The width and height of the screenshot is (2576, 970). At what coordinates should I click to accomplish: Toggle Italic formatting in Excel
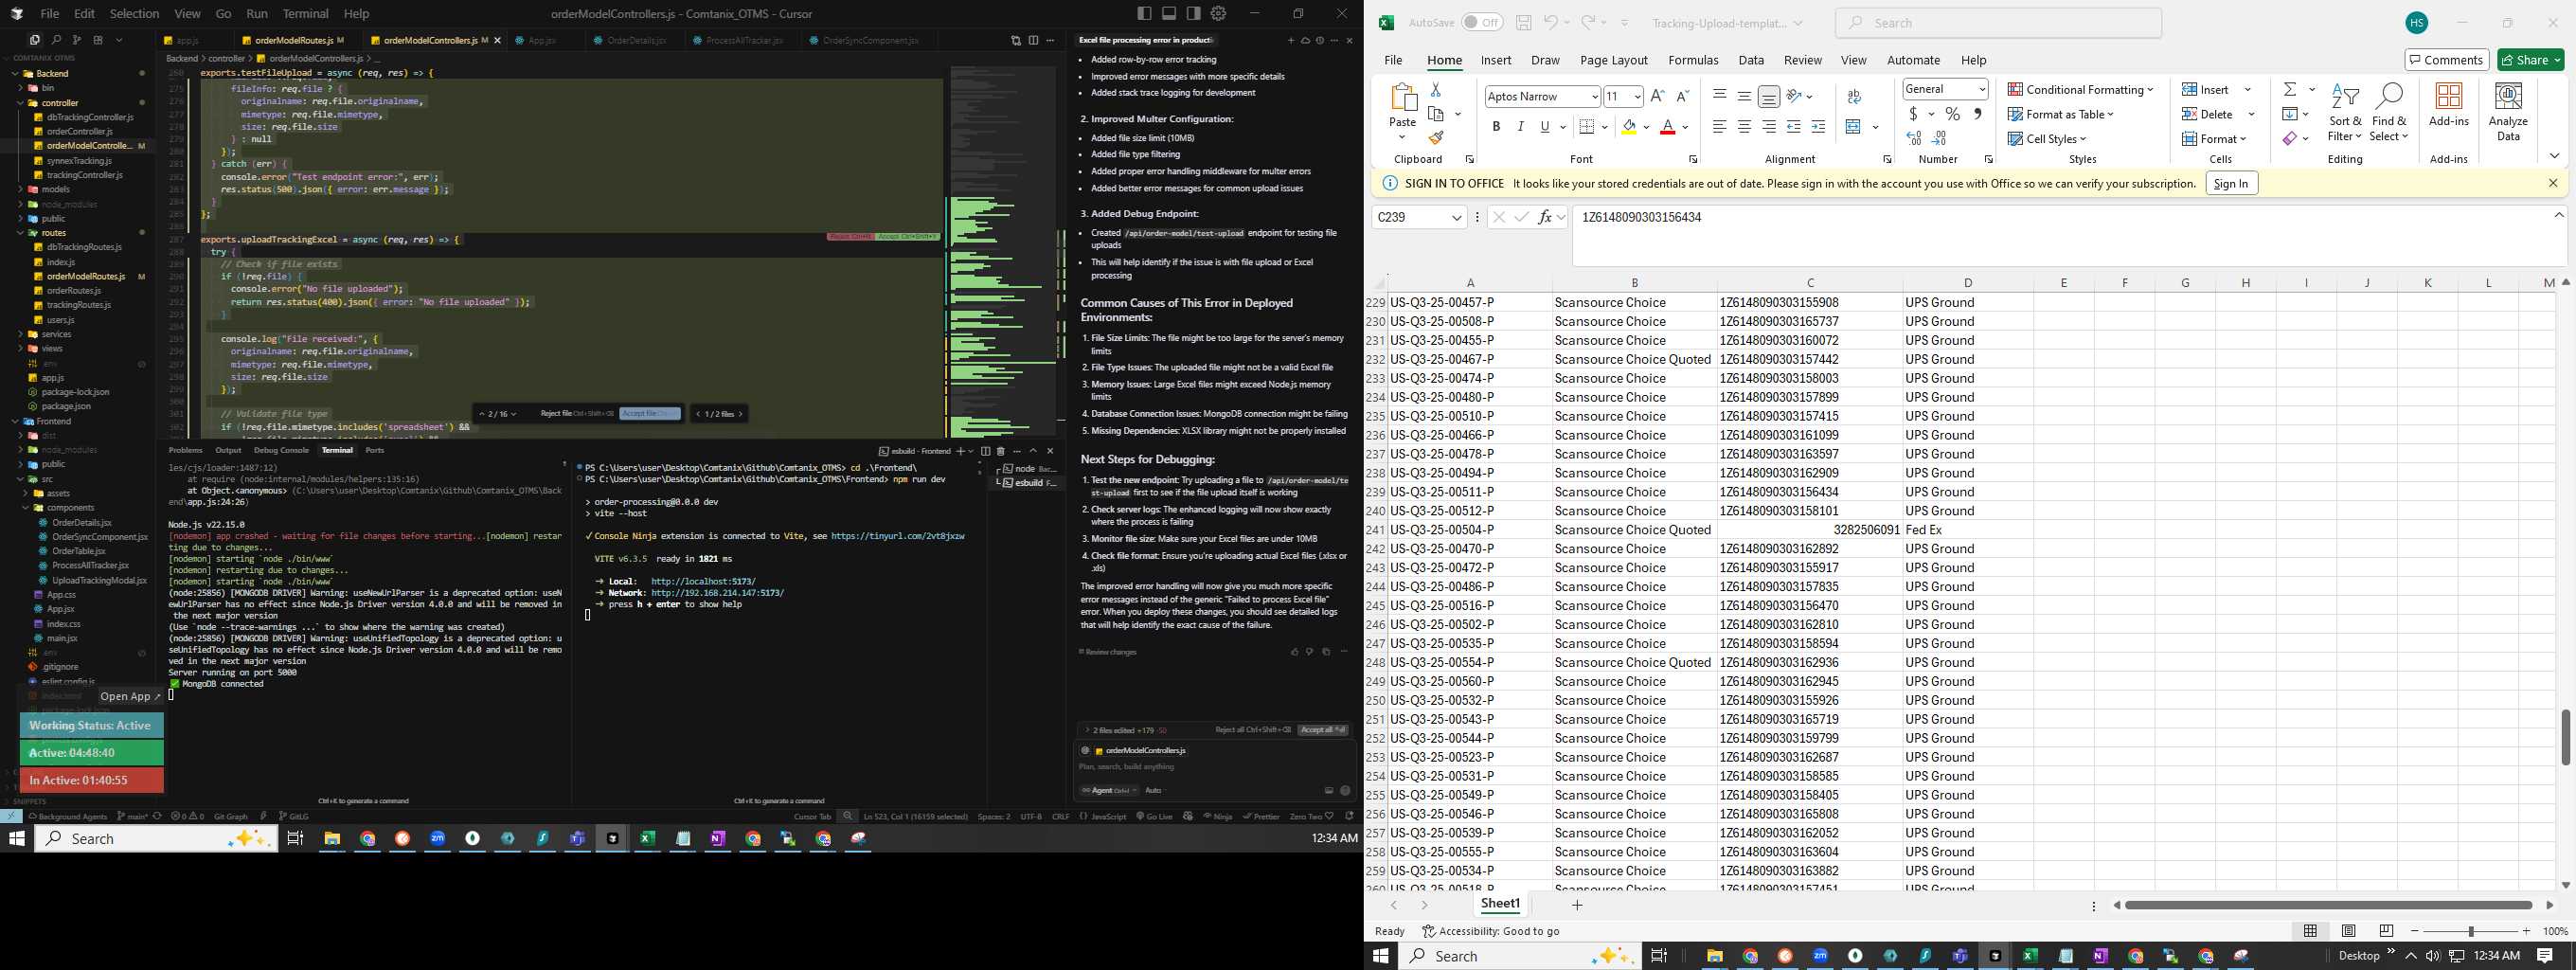point(1520,127)
